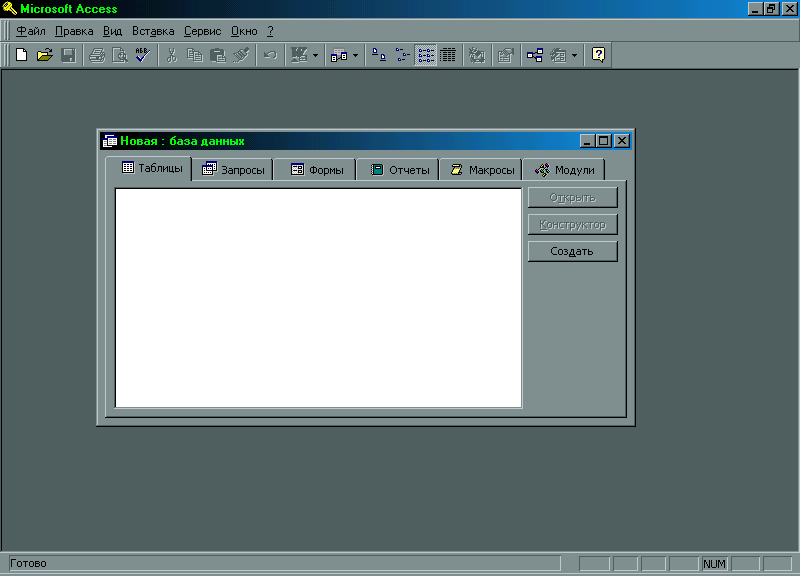Image resolution: width=800 pixels, height=576 pixels.
Task: Click the Открыть button
Action: coord(572,197)
